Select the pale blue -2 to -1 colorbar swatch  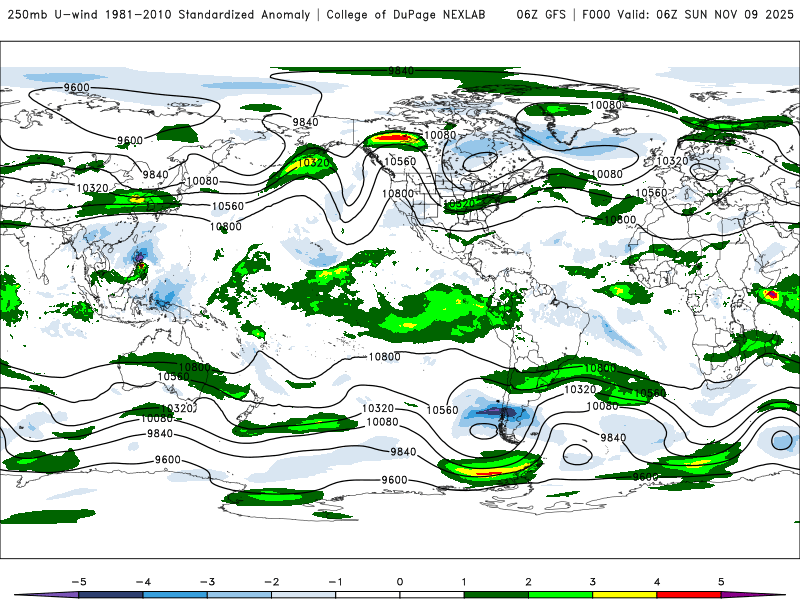pos(304,595)
